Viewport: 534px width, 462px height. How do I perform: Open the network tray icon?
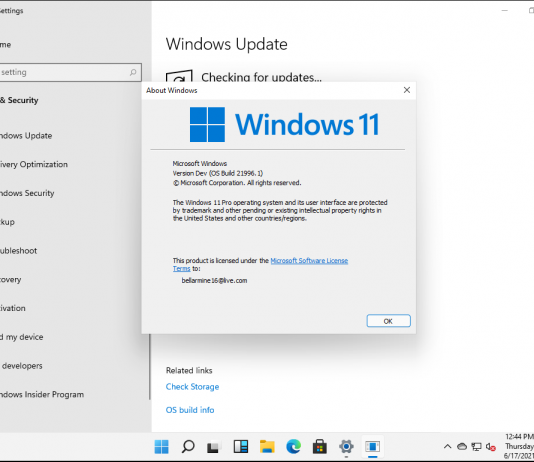(476, 447)
